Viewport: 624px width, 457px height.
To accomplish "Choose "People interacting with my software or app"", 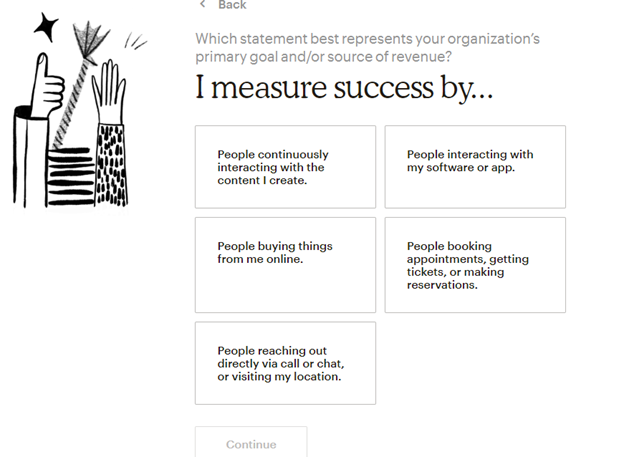I will [x=475, y=167].
